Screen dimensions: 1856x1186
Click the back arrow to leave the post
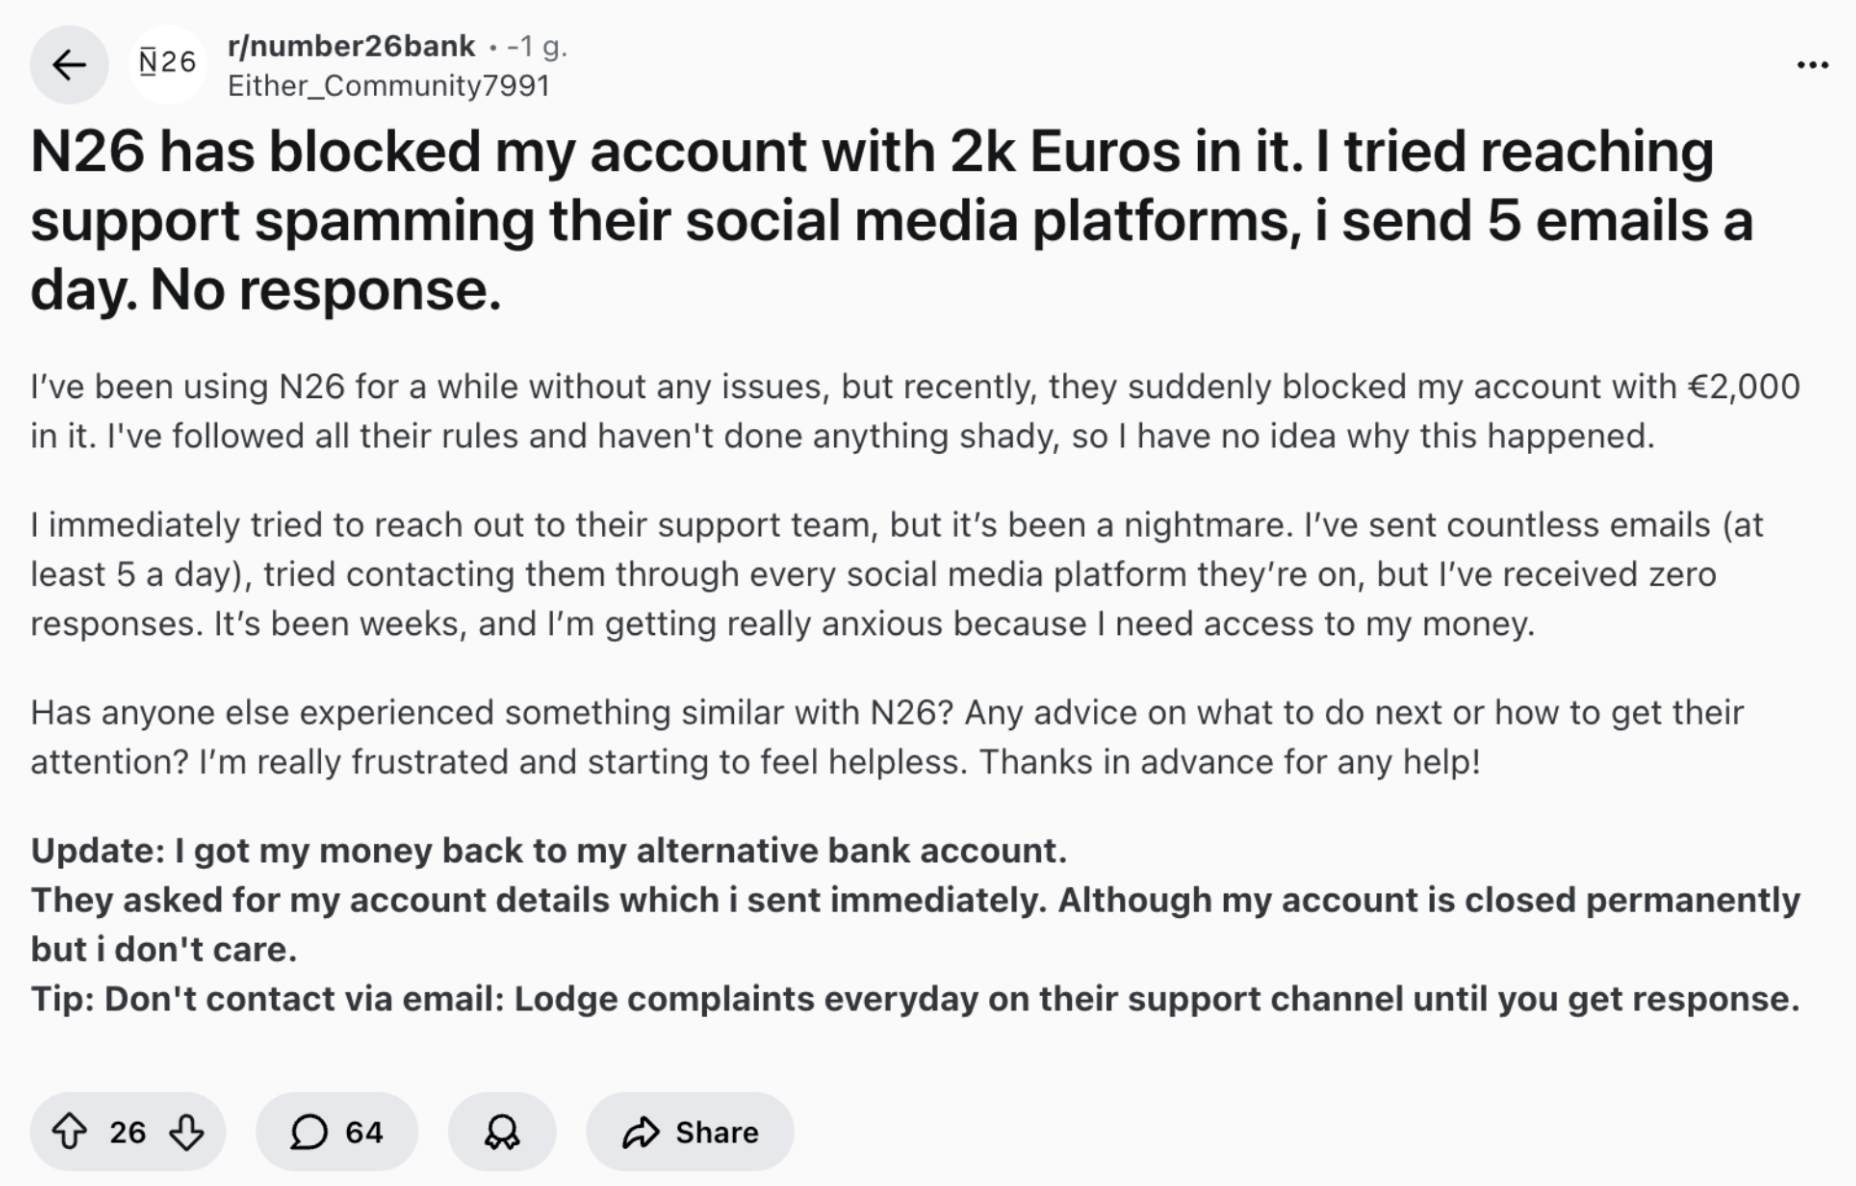(x=68, y=64)
